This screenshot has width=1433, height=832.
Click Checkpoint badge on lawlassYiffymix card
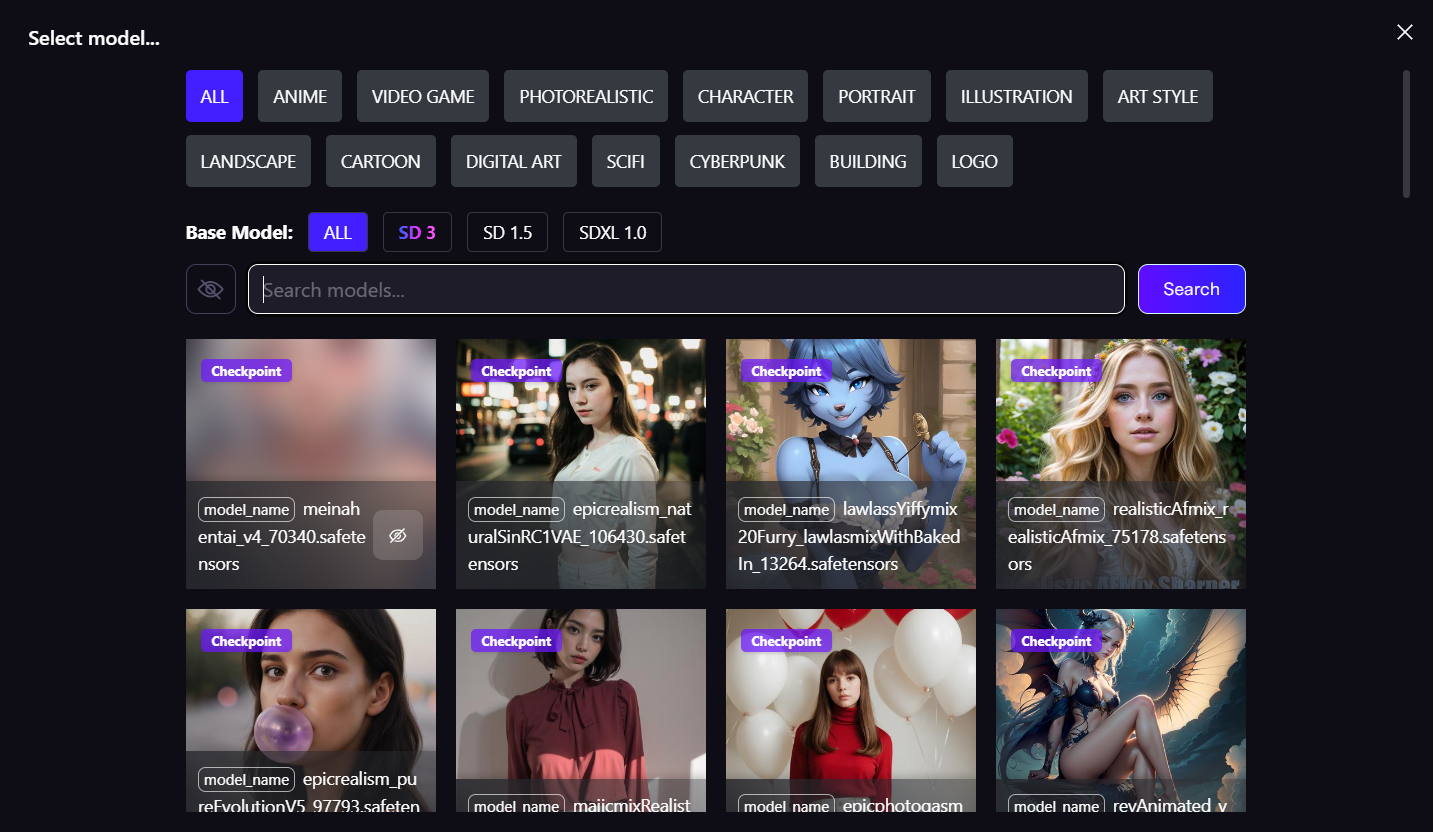tap(786, 371)
